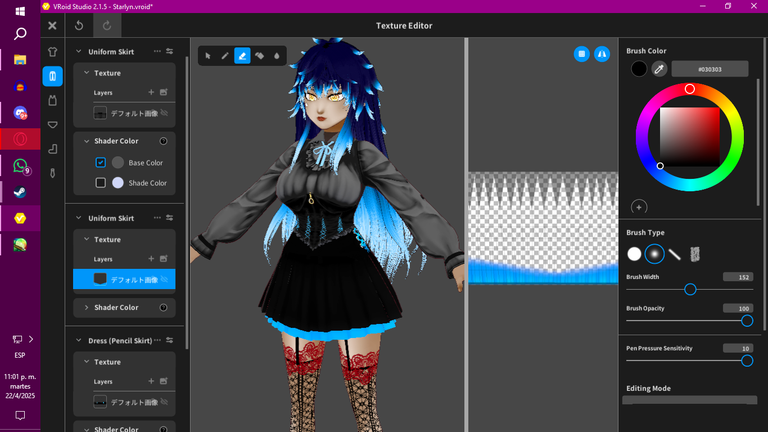The height and width of the screenshot is (432, 768).
Task: Click inside the saturation square of color wheel
Action: click(x=690, y=137)
